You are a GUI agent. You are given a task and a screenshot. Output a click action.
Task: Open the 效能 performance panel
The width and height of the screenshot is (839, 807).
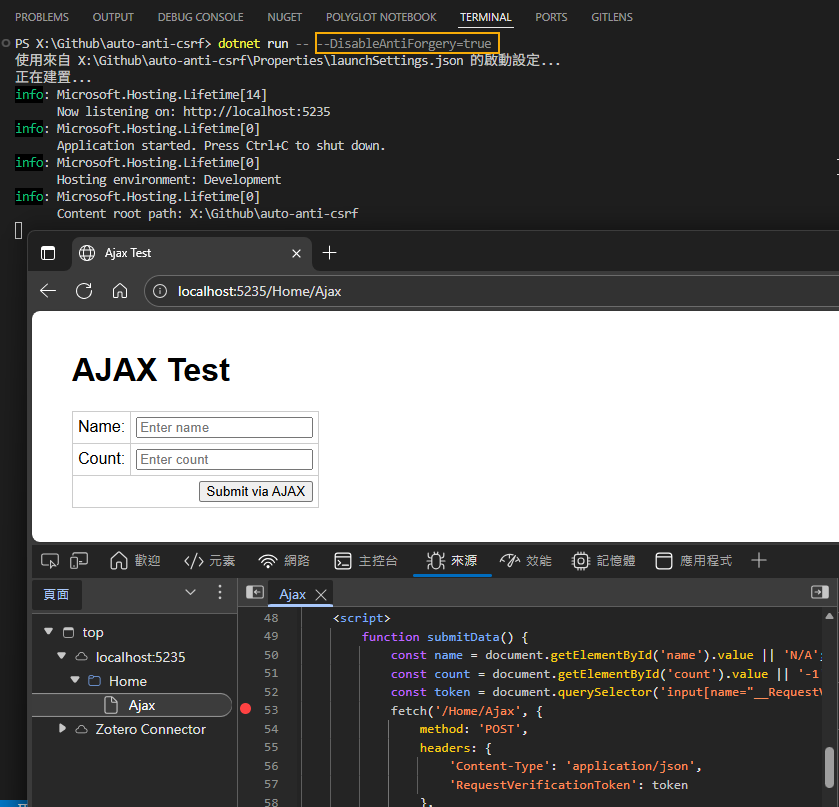click(526, 560)
